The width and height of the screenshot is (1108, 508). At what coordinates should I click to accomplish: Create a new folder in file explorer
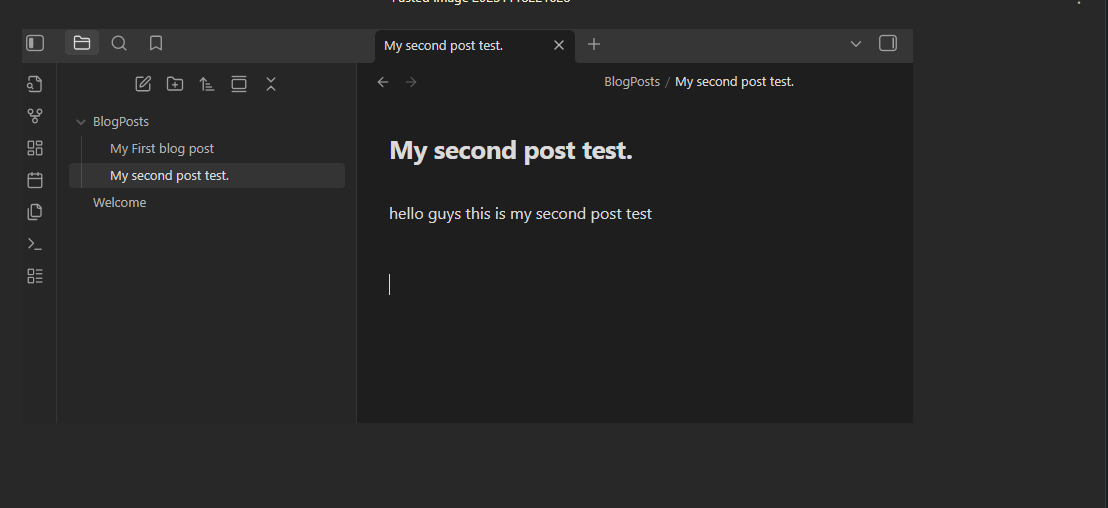point(175,84)
